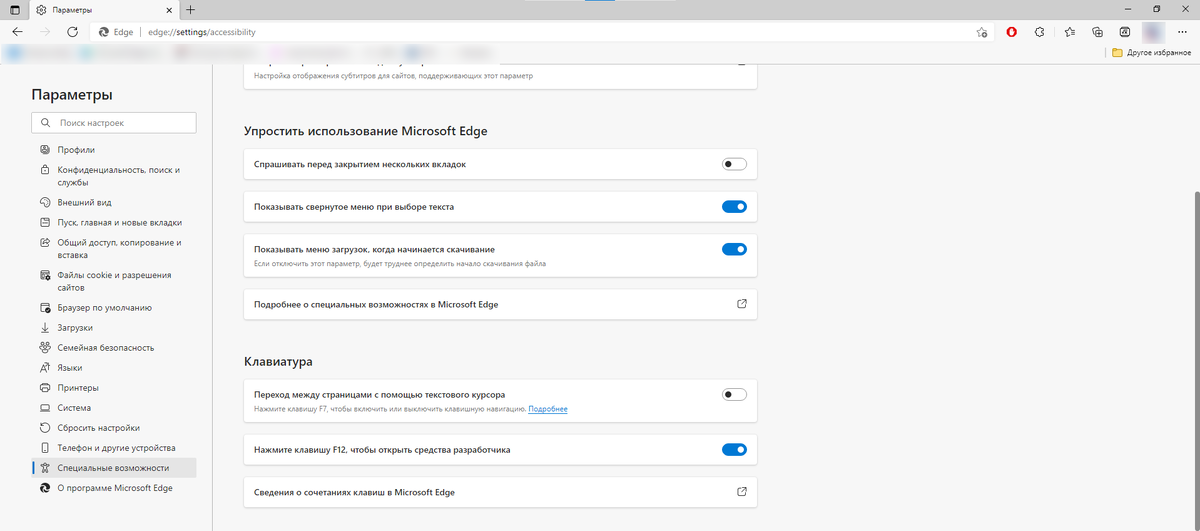The width and height of the screenshot is (1200, 531).
Task: Open О программе Microsoft Edge
Action: [114, 488]
